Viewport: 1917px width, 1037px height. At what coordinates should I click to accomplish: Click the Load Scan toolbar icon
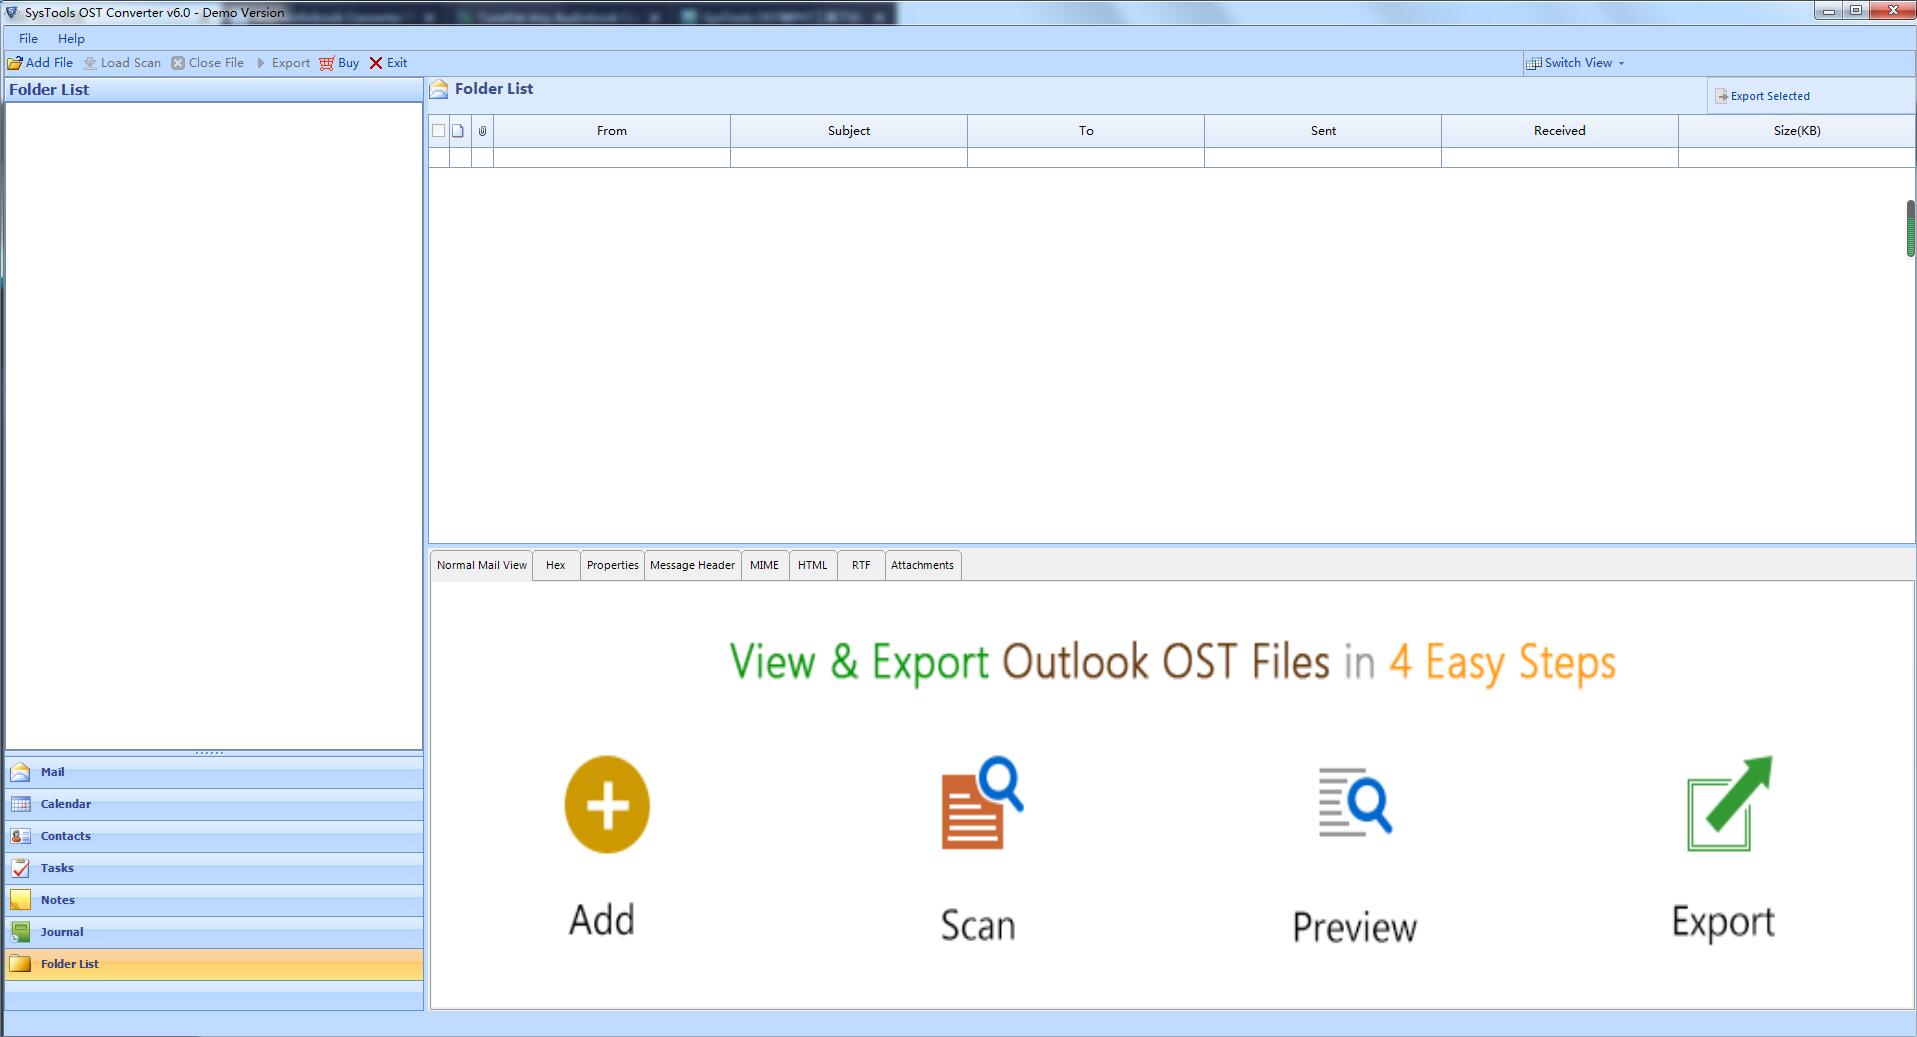pos(90,63)
